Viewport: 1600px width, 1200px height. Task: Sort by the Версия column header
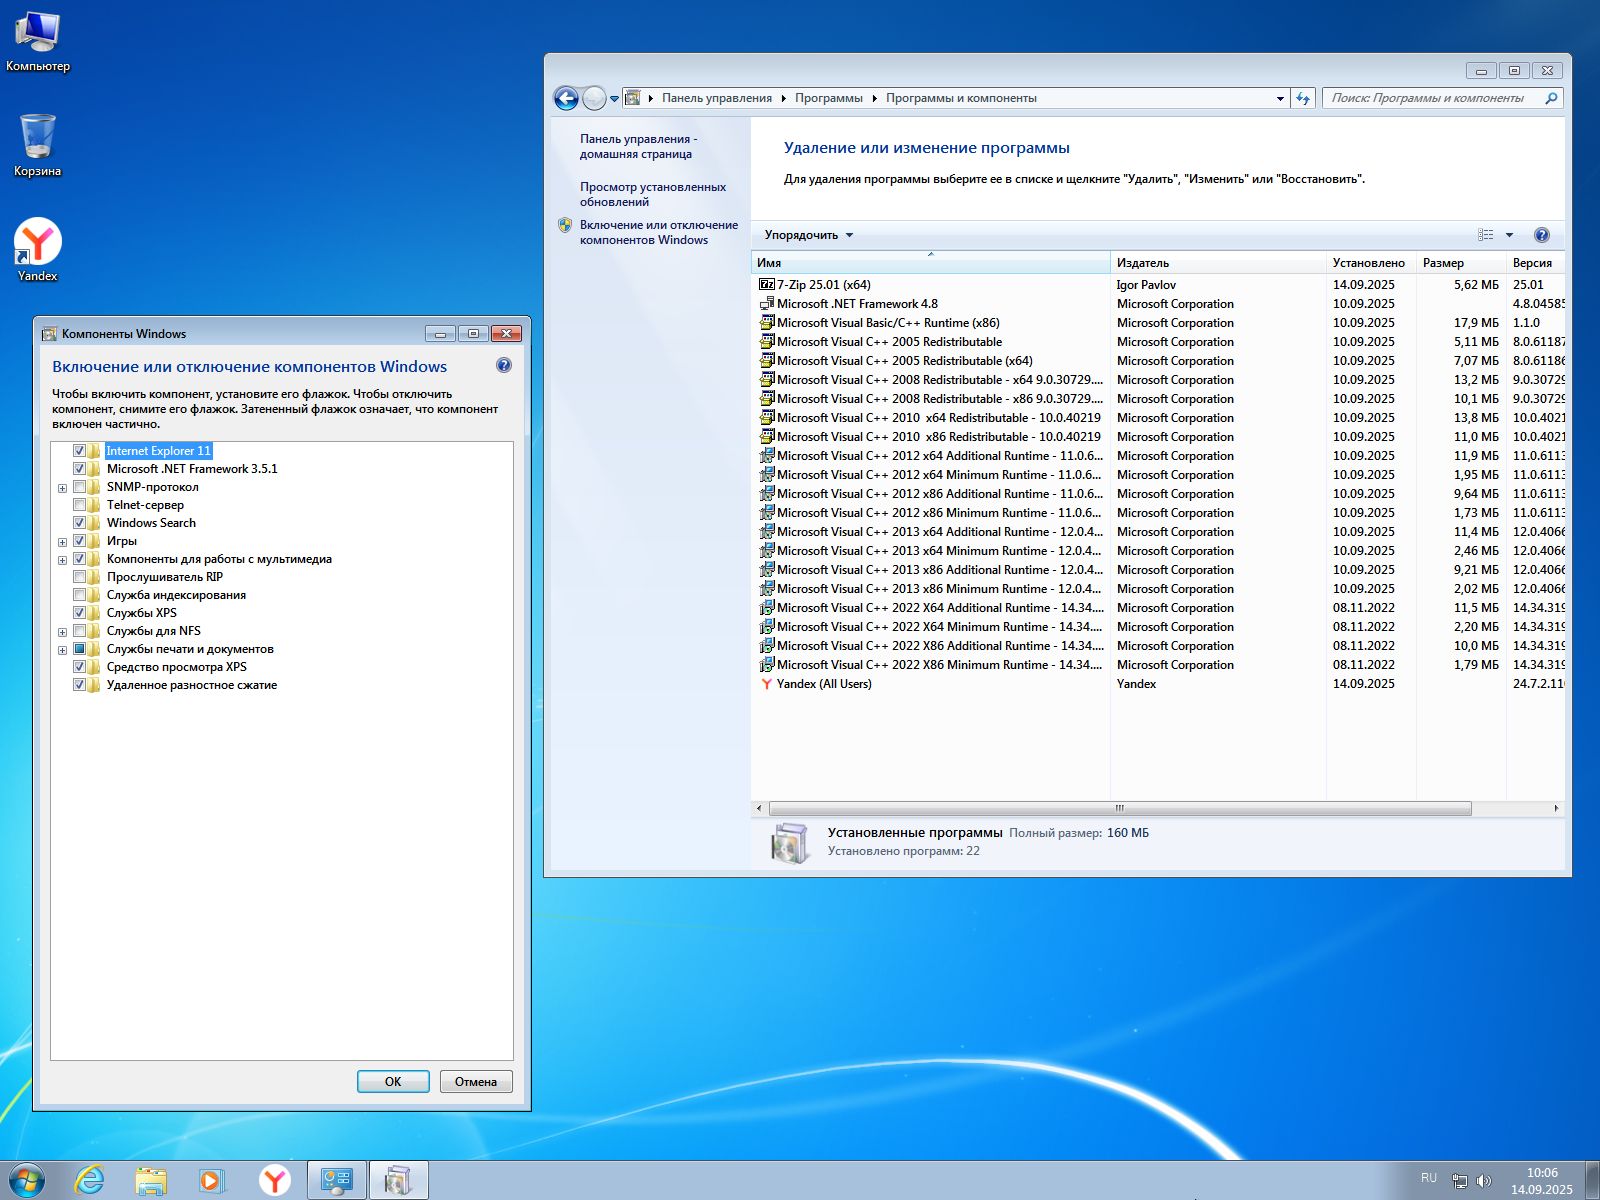click(x=1535, y=263)
